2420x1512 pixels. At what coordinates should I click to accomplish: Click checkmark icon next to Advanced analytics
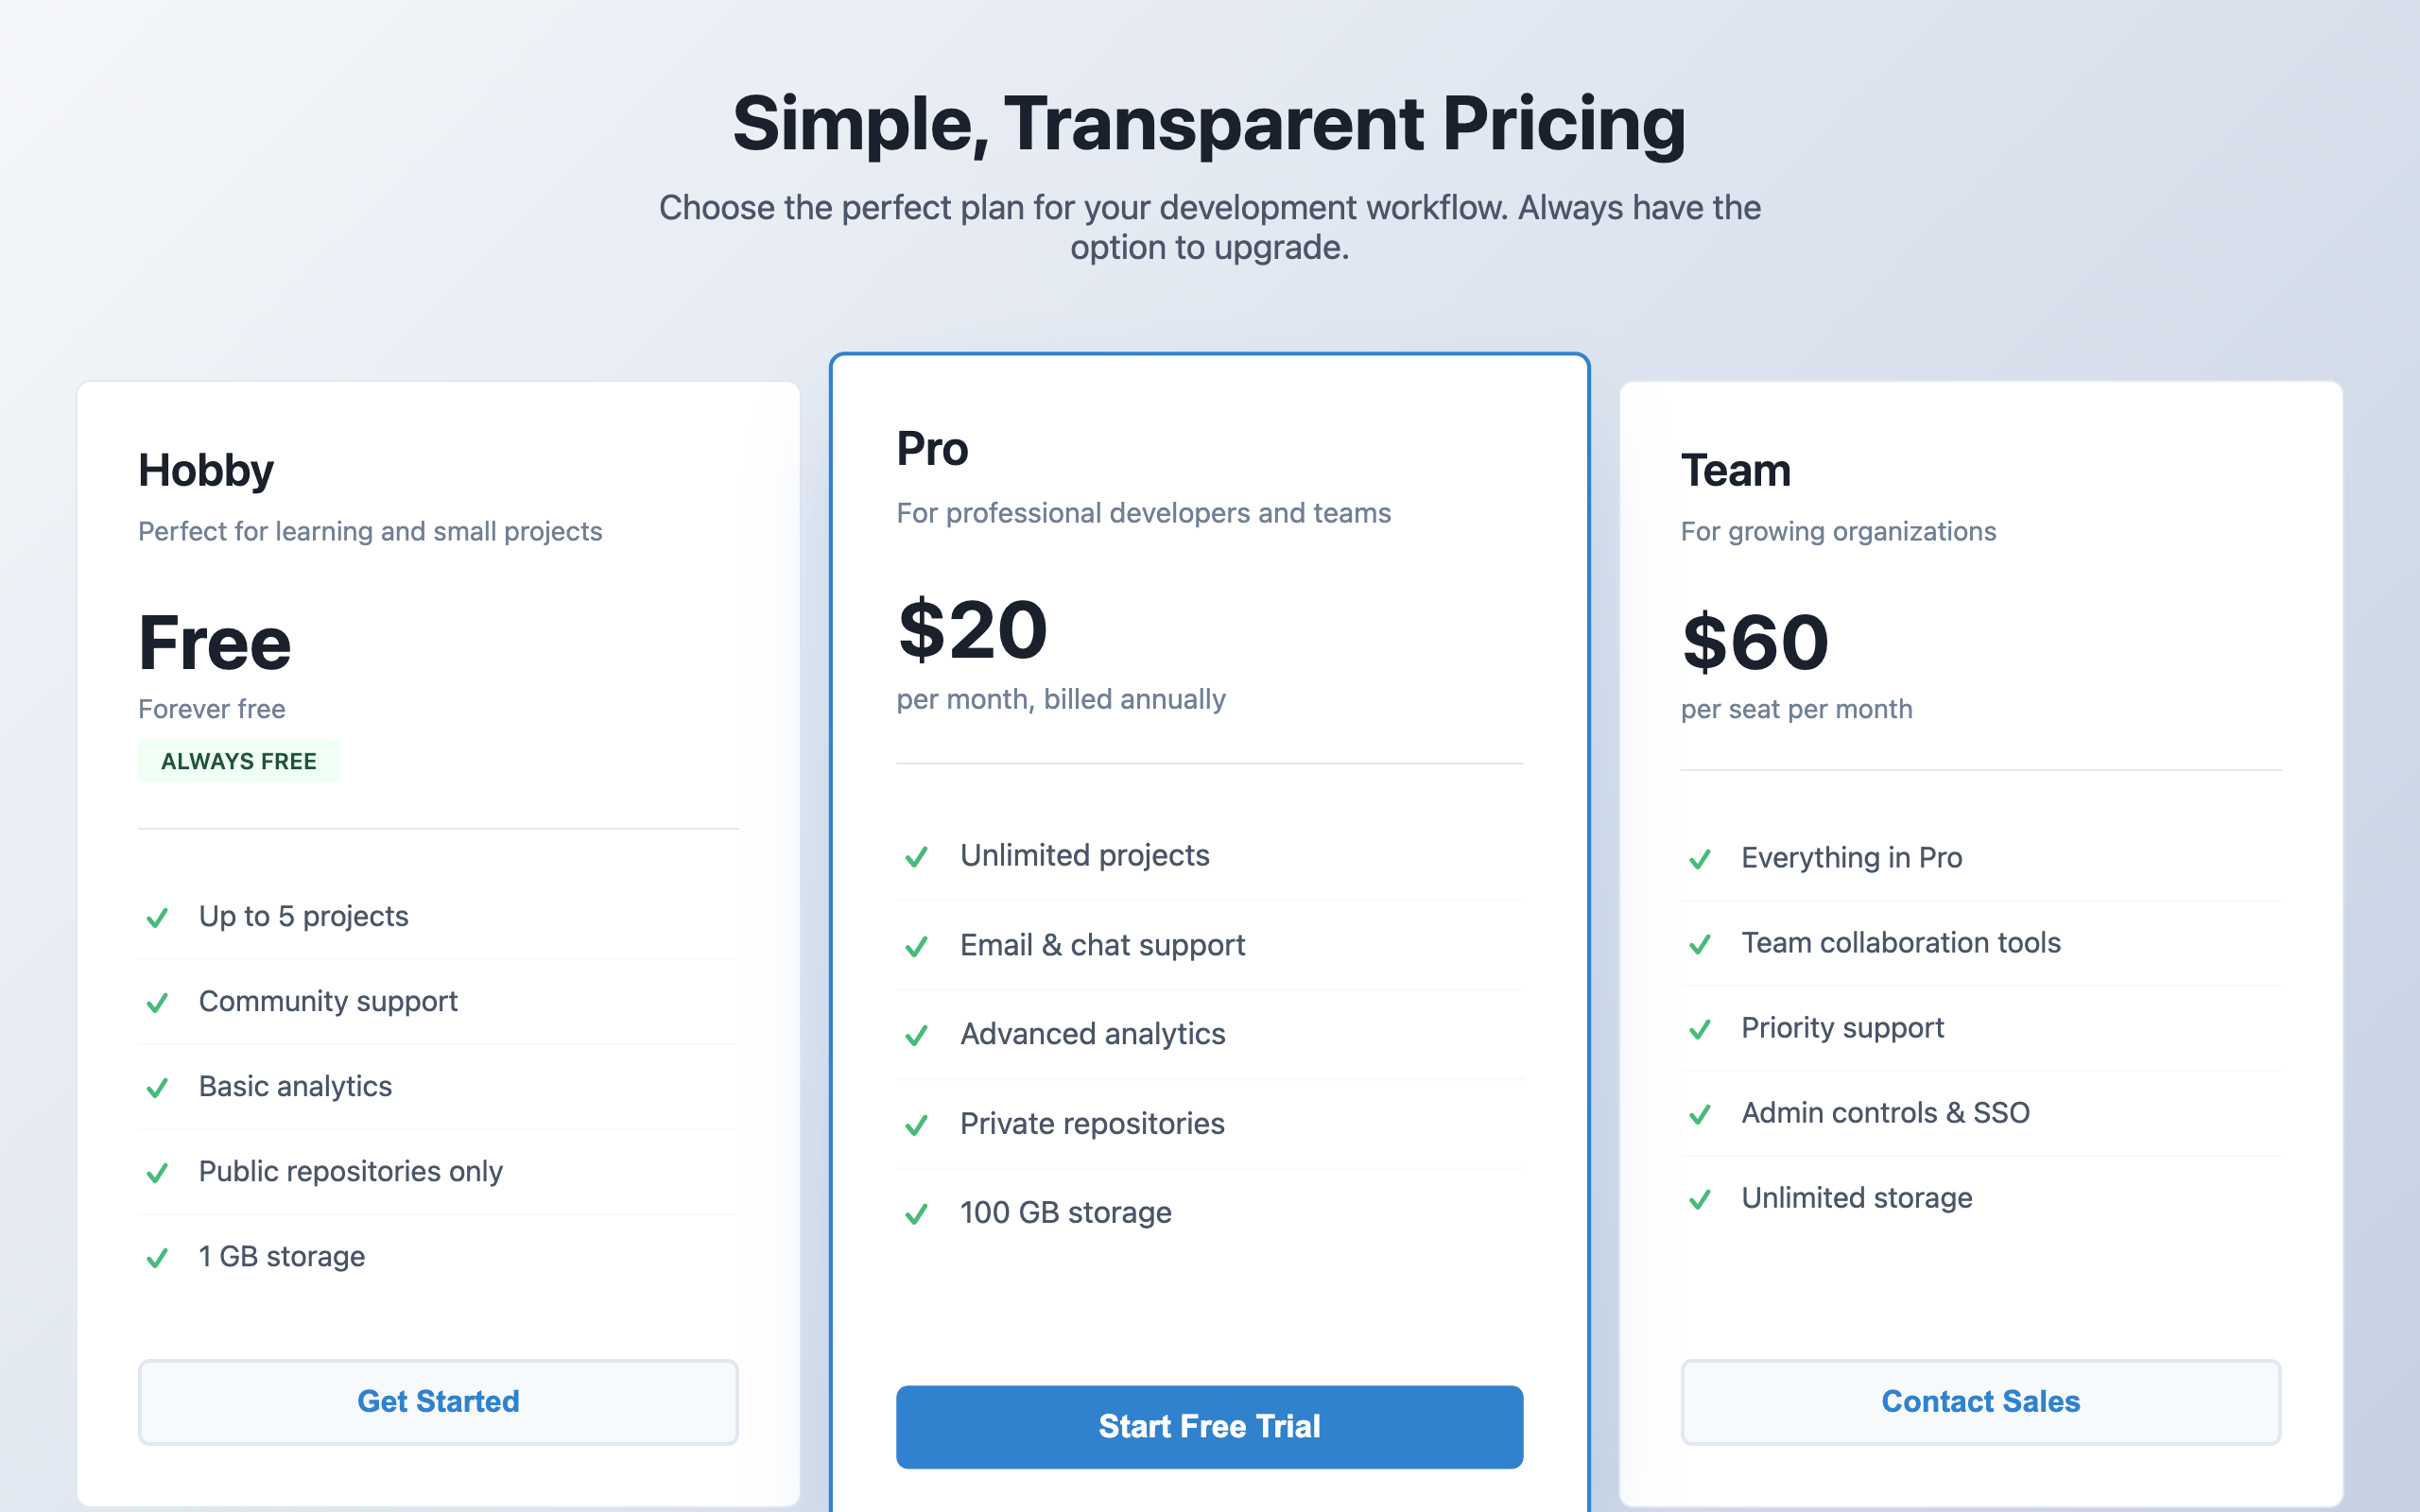916,1035
